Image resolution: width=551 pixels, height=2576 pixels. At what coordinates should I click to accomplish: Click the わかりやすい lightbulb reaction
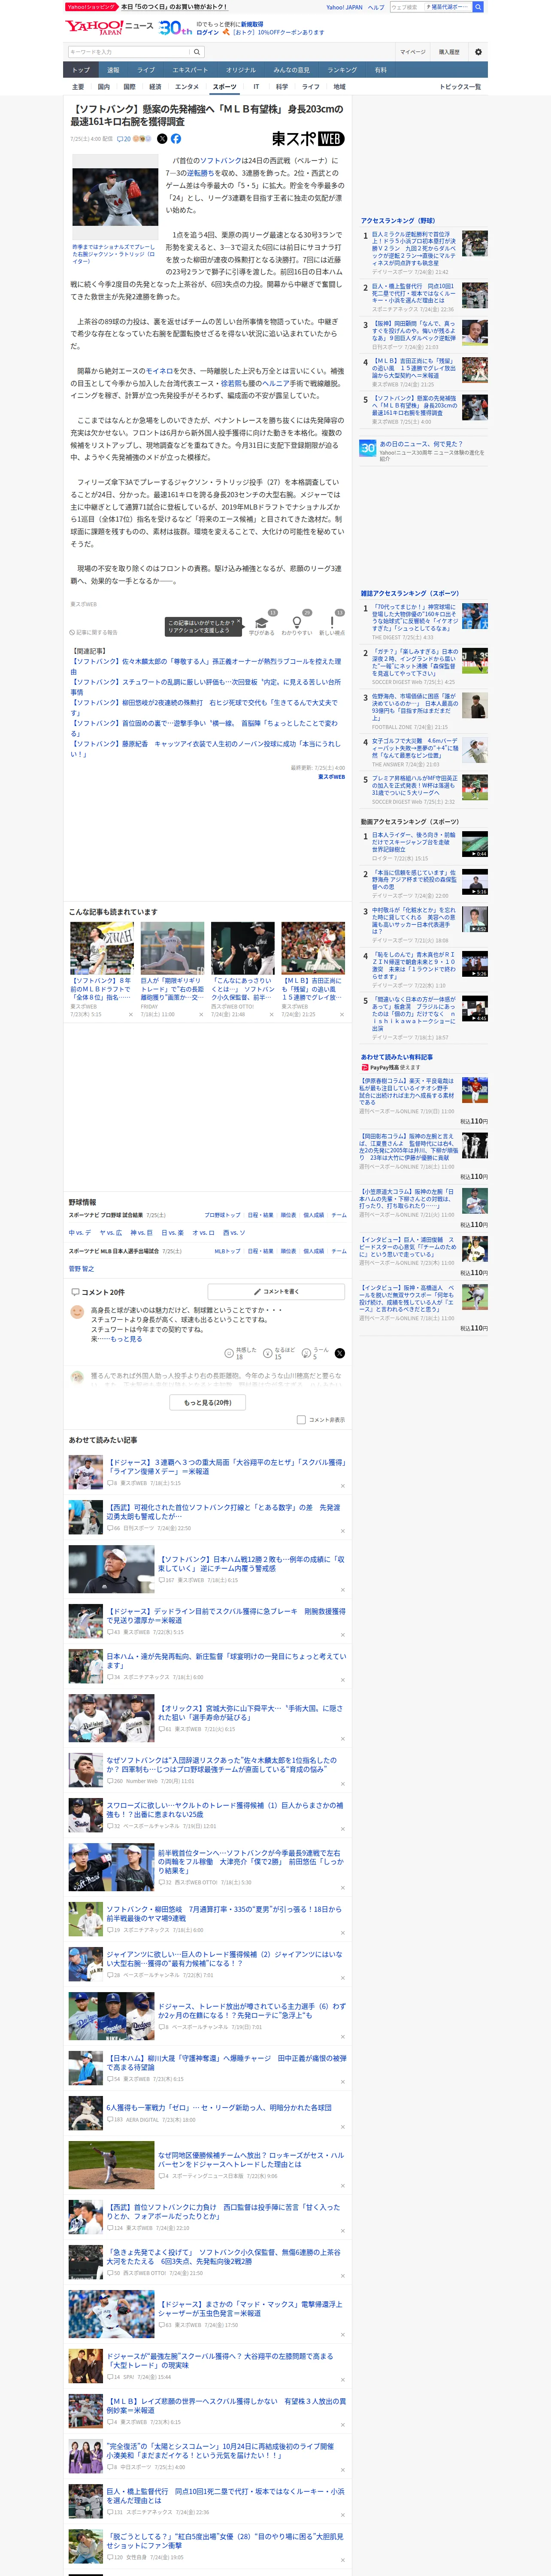pos(296,625)
